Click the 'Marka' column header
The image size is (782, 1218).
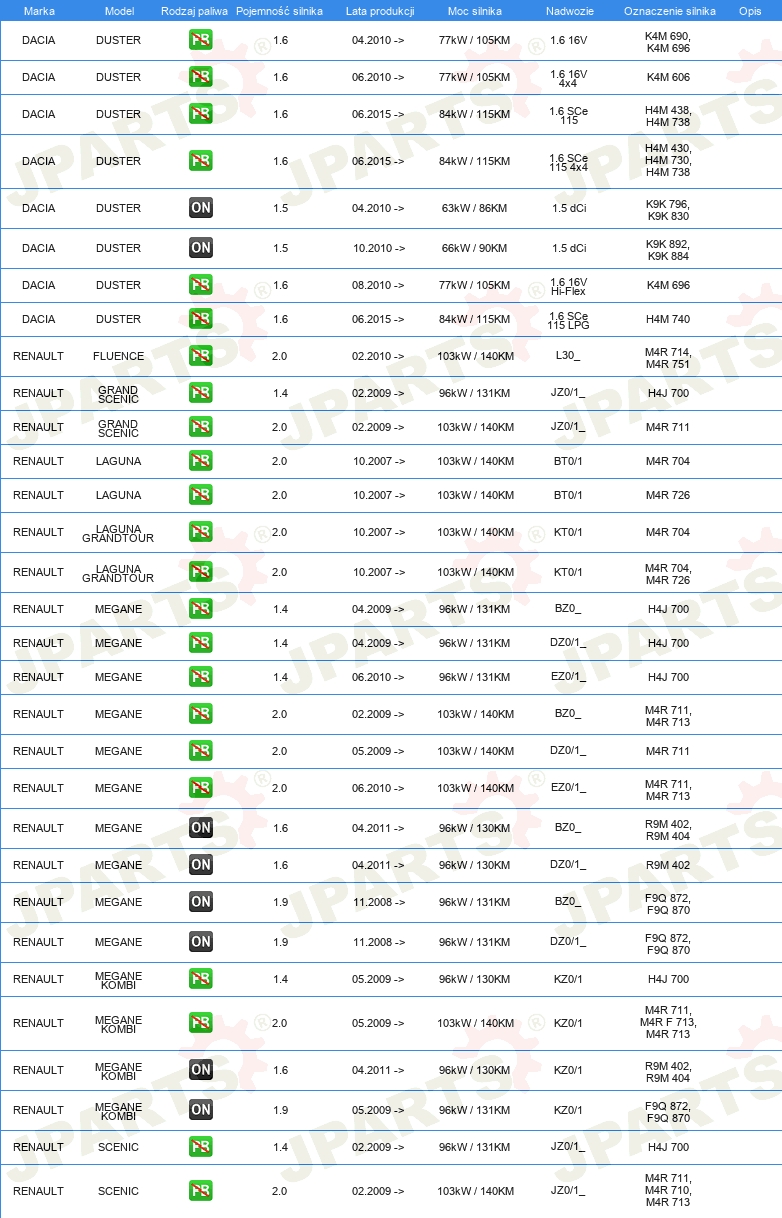[x=39, y=11]
